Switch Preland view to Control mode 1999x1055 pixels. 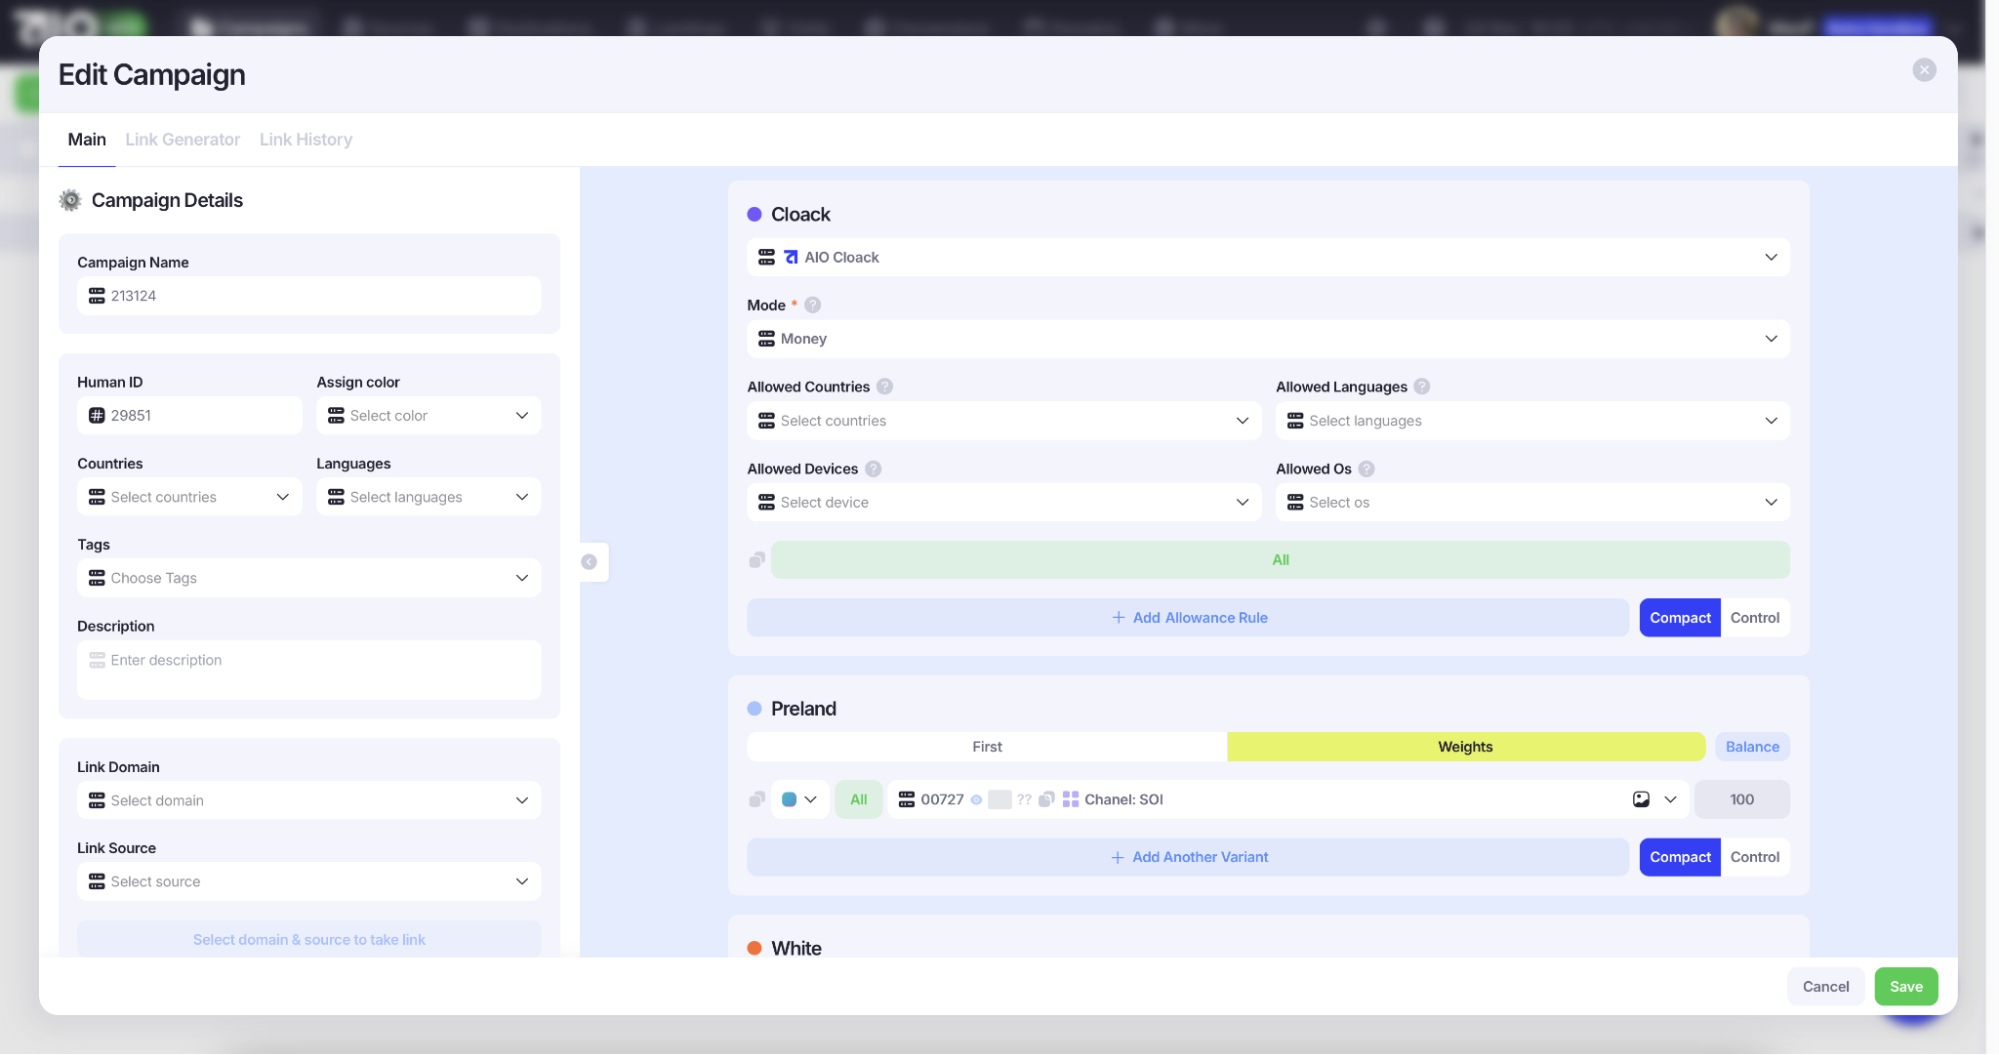(1754, 857)
